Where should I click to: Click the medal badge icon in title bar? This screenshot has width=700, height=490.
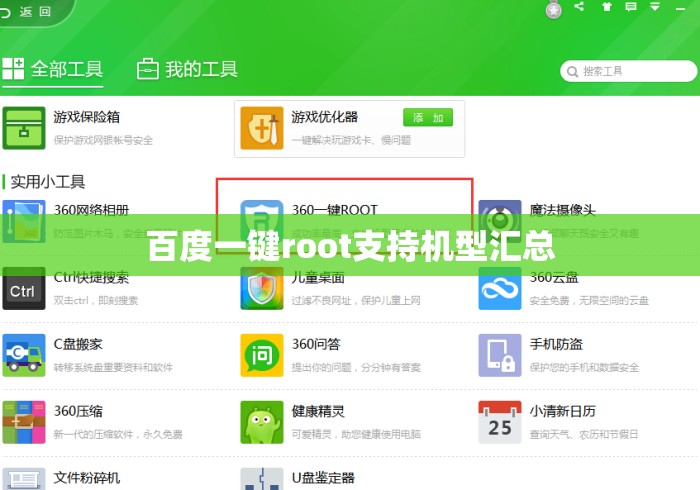pos(554,9)
